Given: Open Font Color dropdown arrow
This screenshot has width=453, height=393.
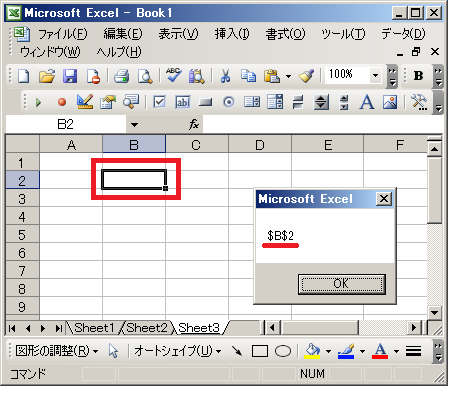Looking at the screenshot, I should [x=396, y=351].
